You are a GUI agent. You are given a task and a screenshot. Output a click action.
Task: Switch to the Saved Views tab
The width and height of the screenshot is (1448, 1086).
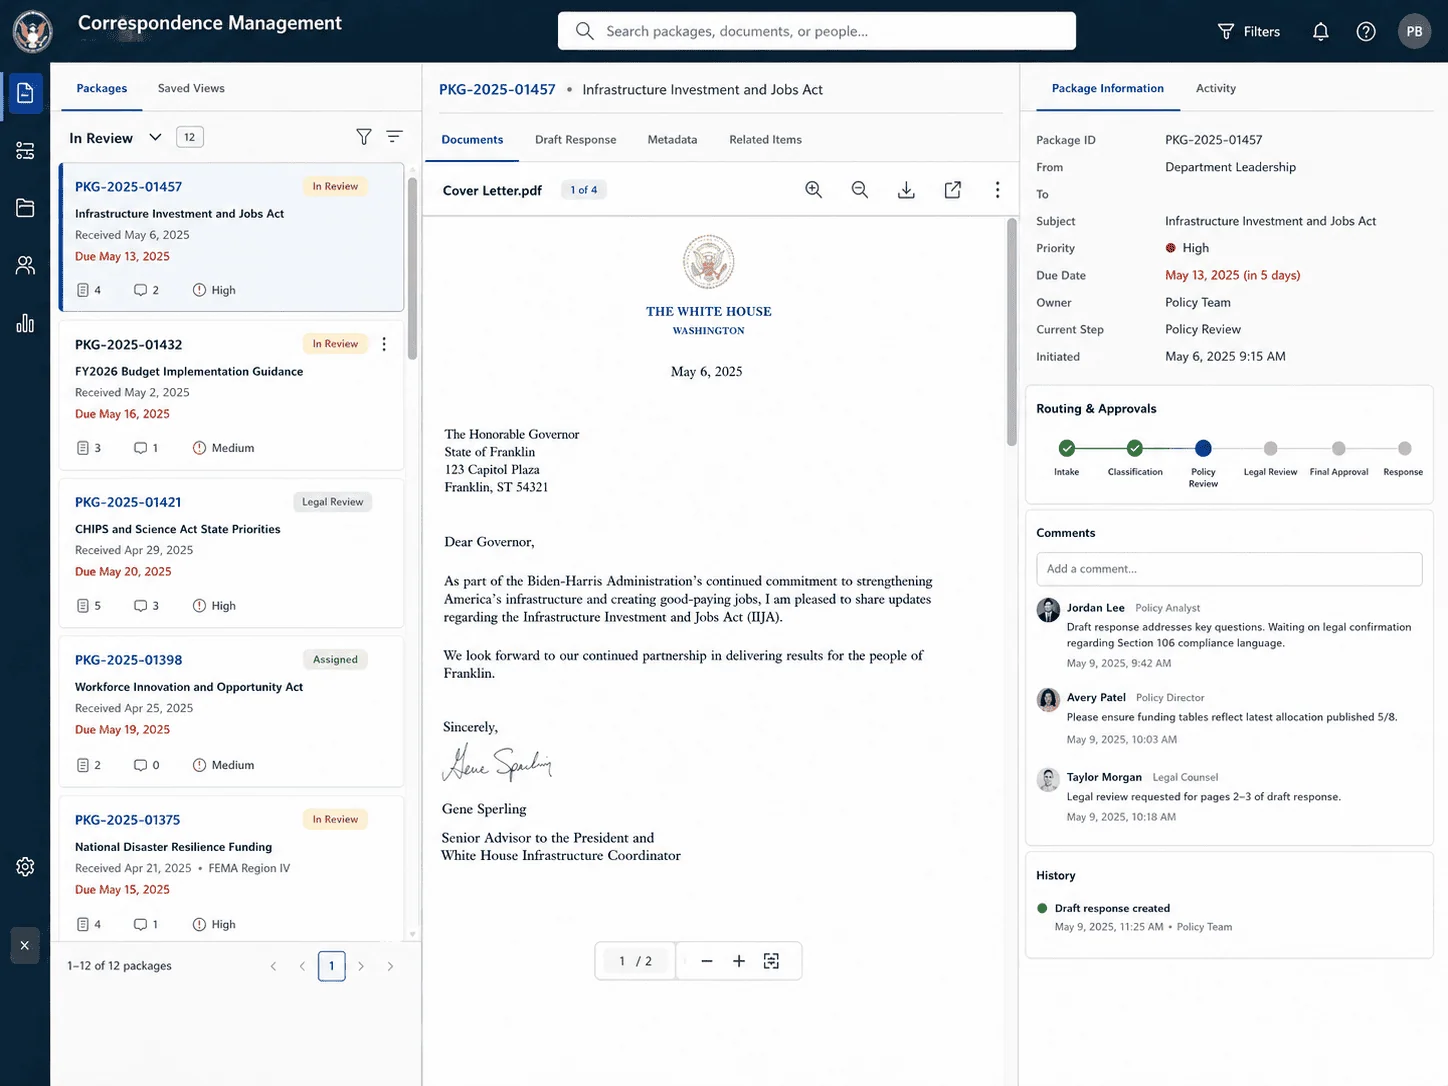pos(191,88)
